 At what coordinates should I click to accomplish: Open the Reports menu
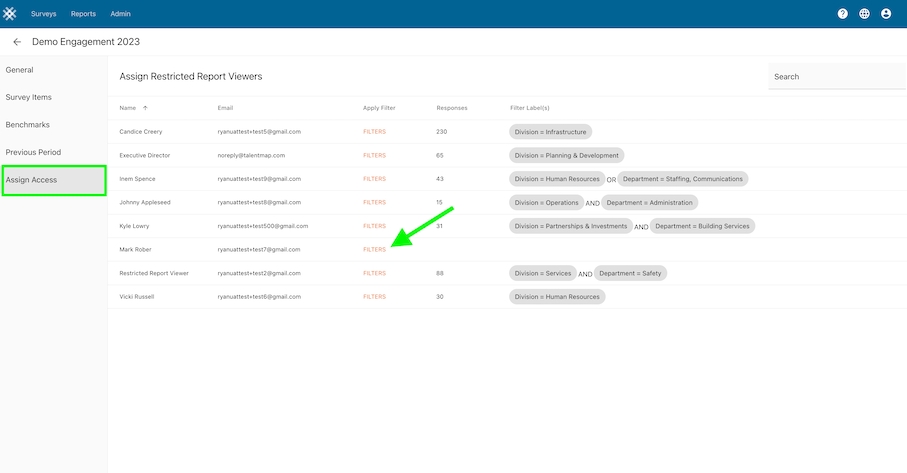83,14
